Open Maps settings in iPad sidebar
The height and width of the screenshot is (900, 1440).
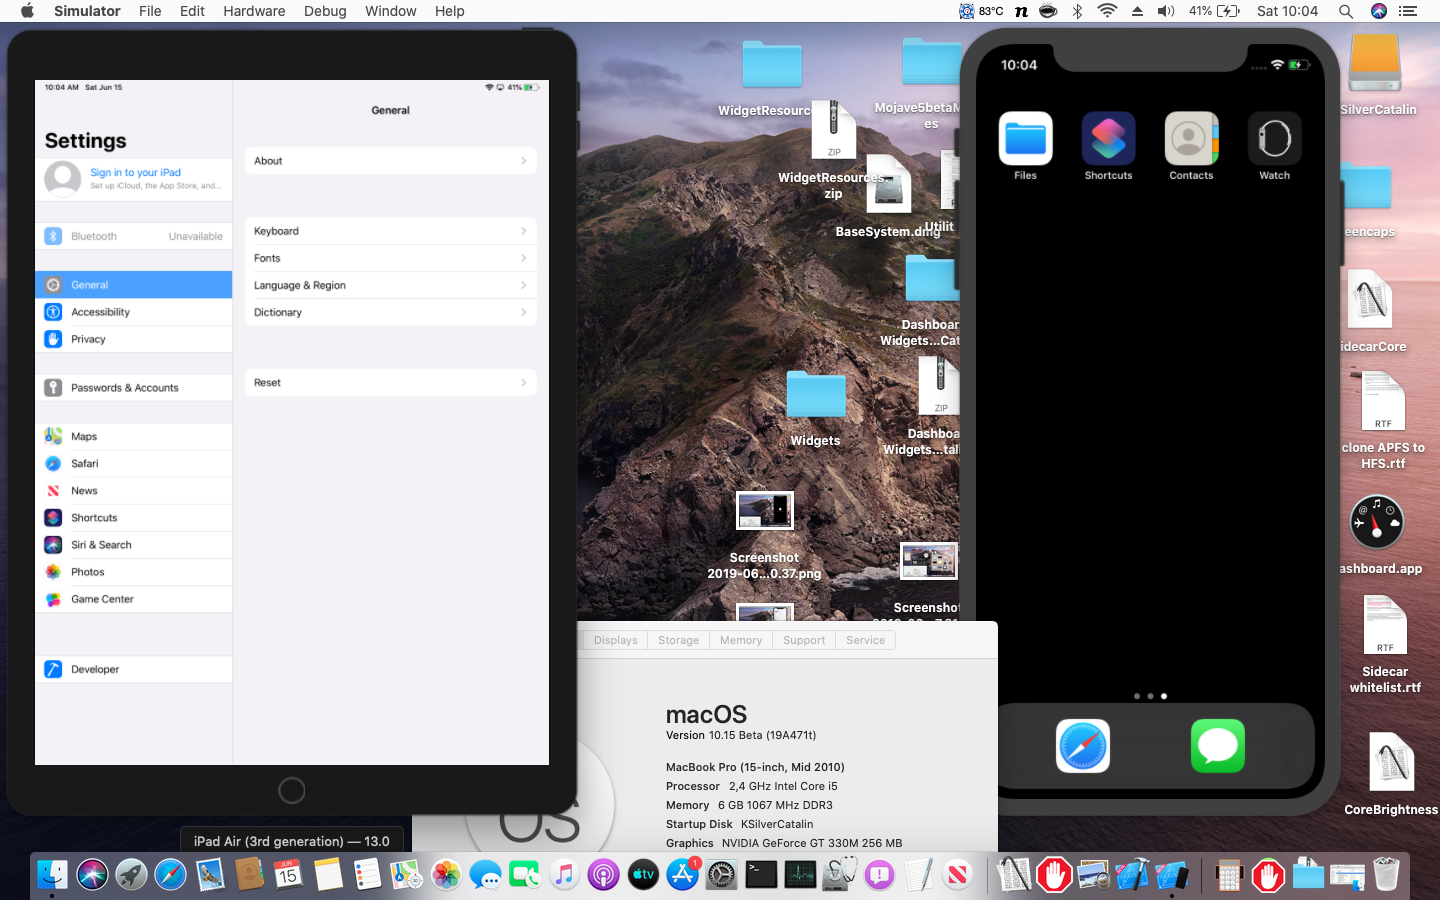[x=134, y=437]
